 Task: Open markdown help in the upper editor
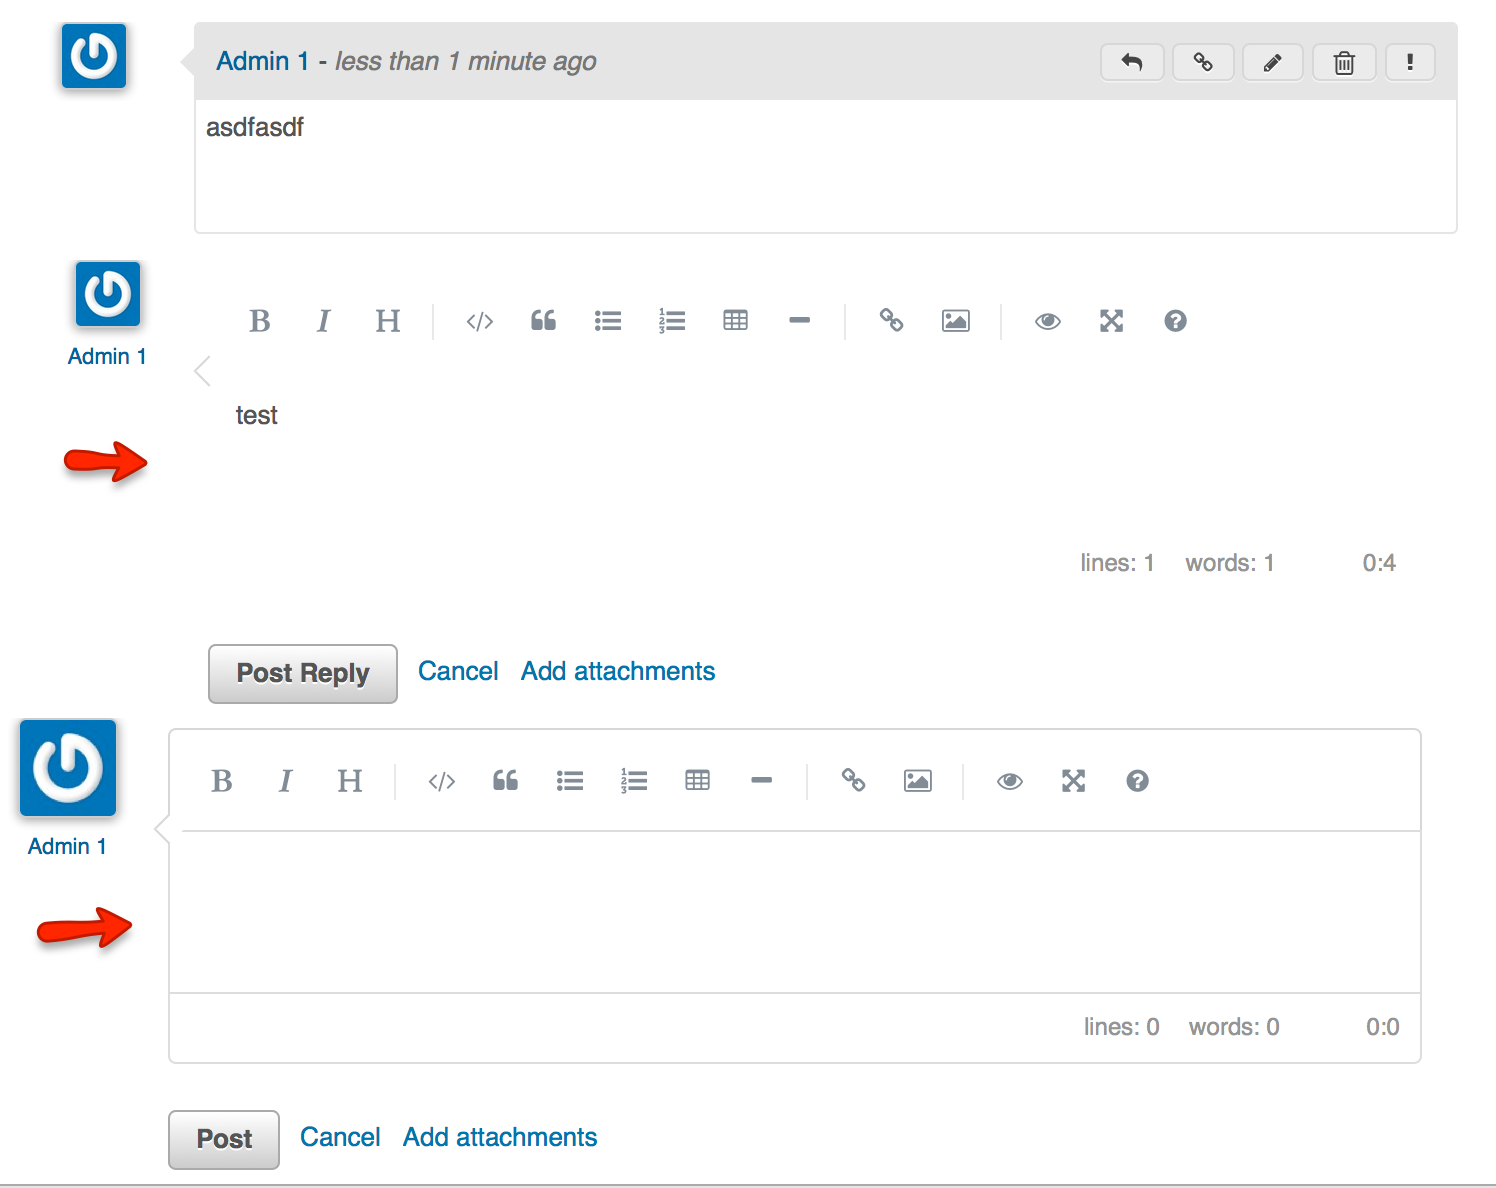click(1175, 321)
